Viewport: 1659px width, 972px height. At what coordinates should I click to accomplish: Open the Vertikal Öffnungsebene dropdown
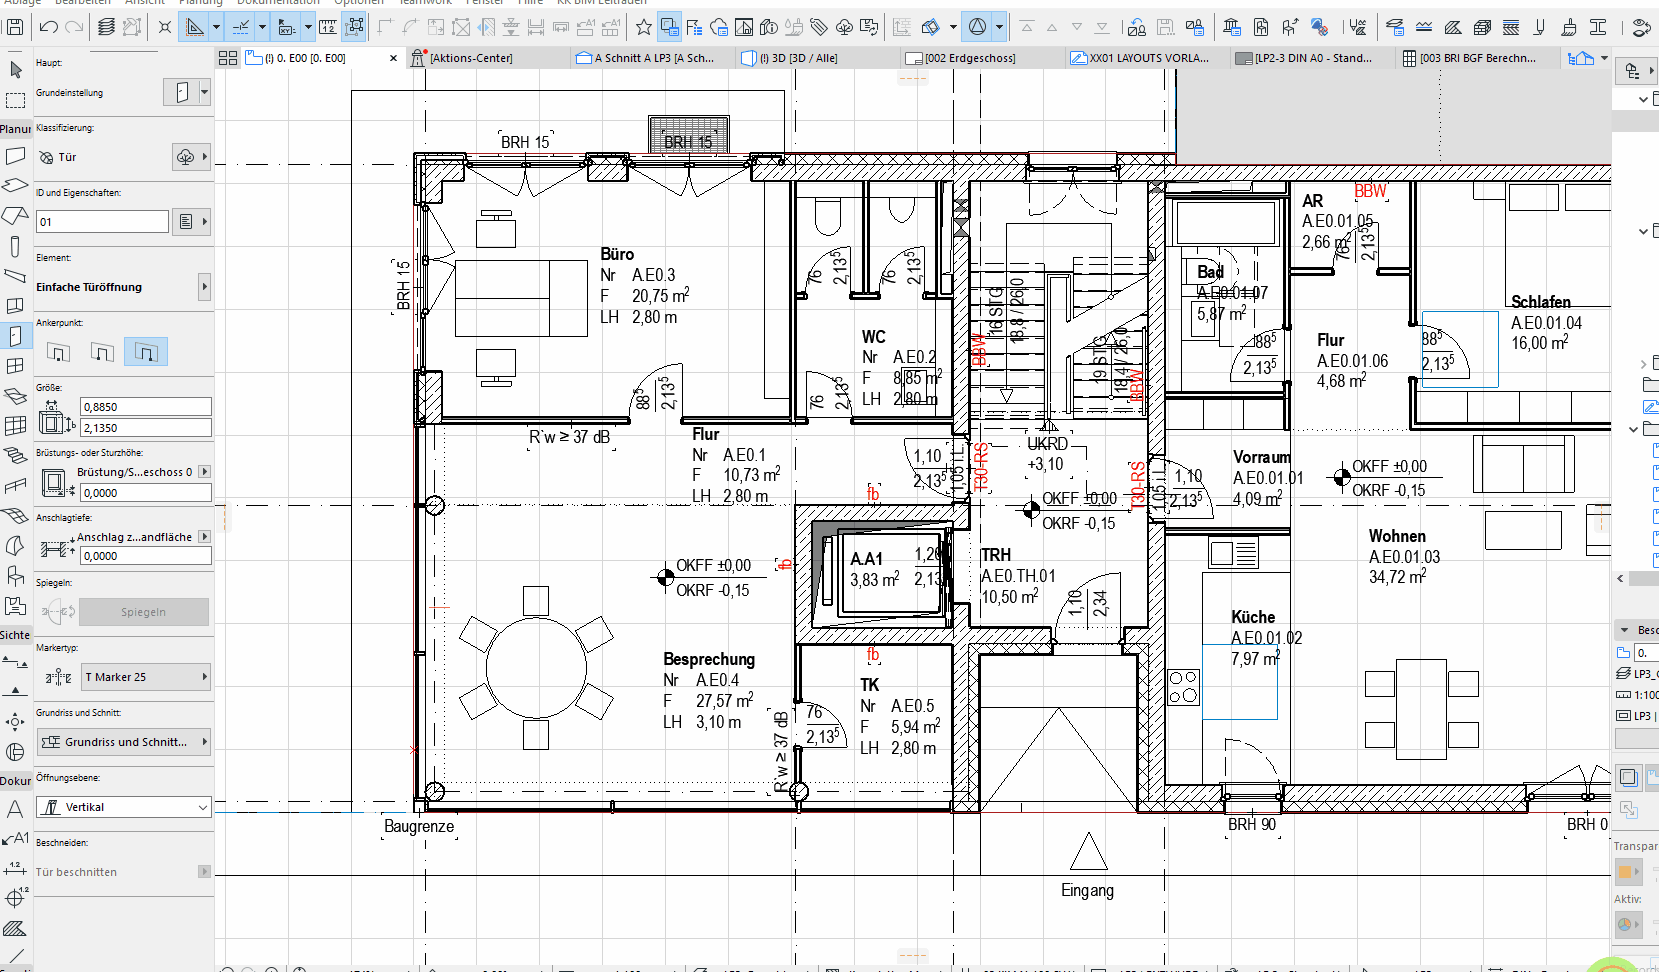coord(124,807)
